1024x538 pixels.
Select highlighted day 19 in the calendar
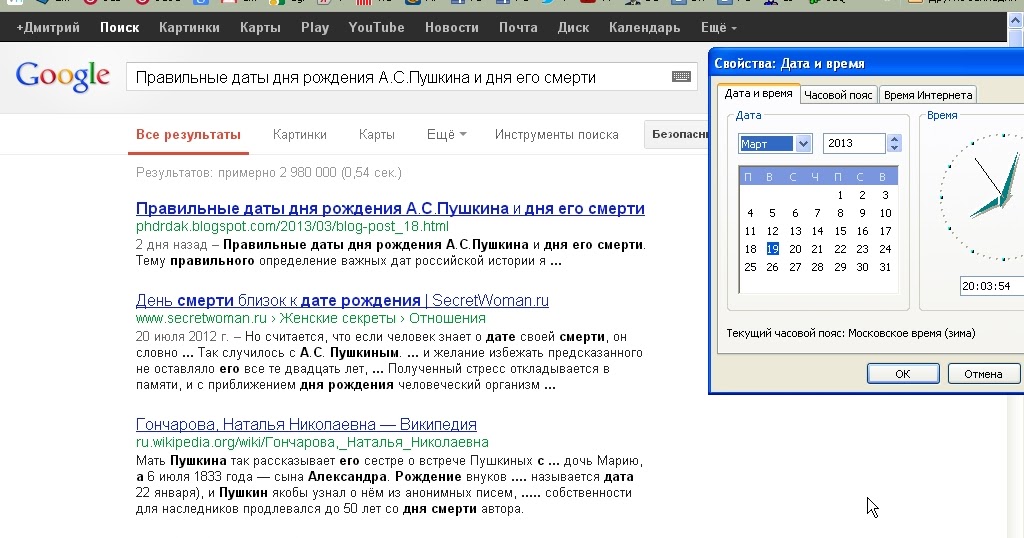[x=773, y=249]
